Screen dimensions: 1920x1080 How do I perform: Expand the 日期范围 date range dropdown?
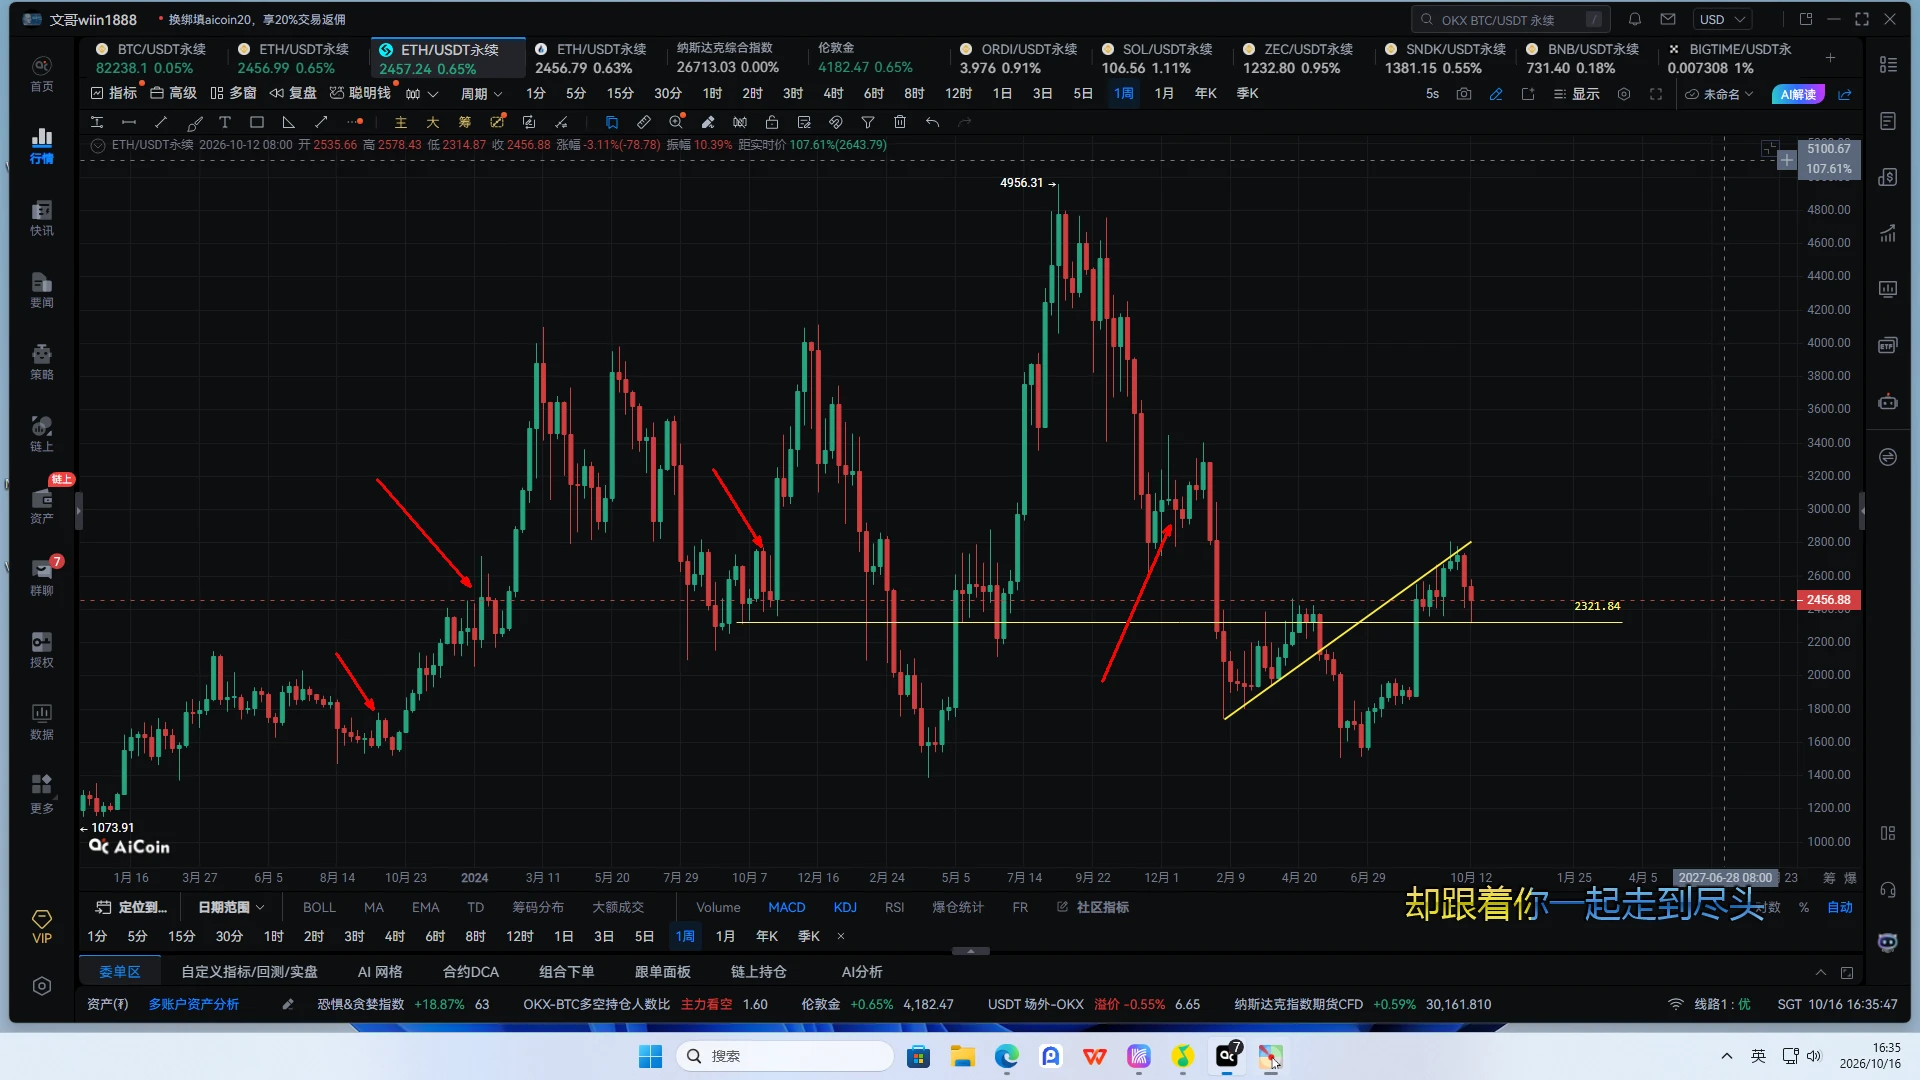(231, 907)
